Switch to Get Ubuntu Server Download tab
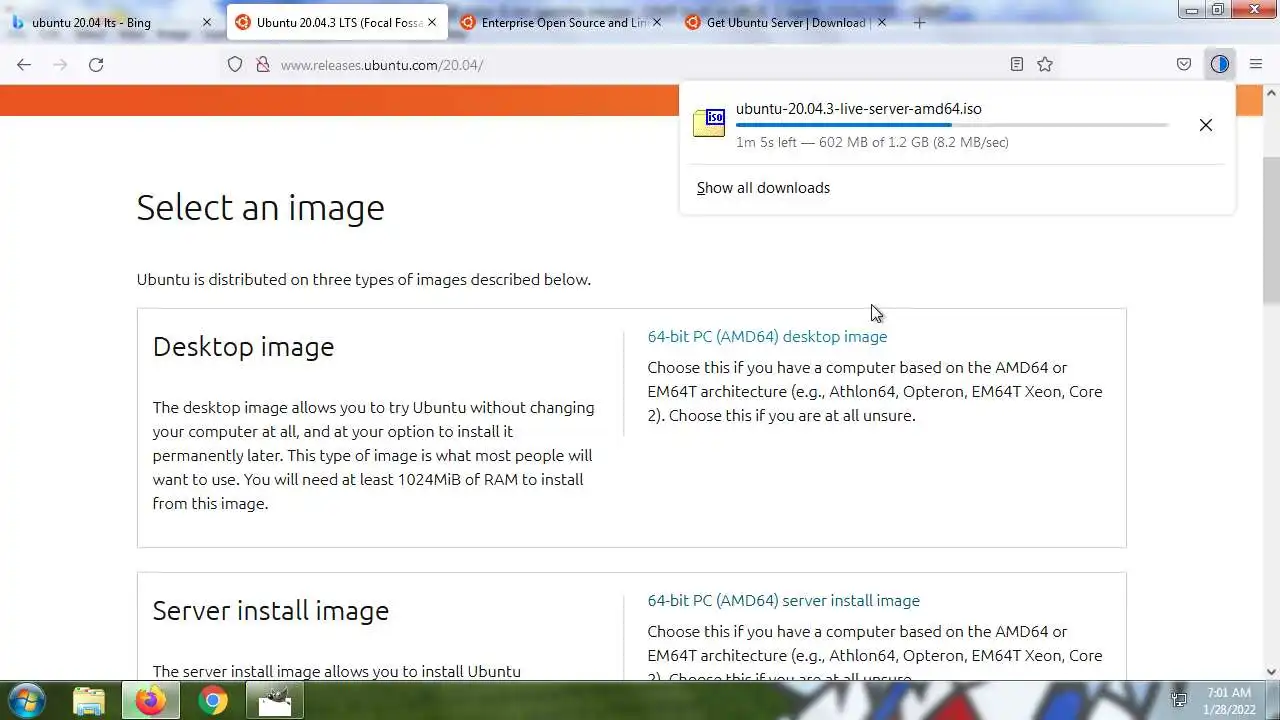The width and height of the screenshot is (1280, 720). coord(785,22)
